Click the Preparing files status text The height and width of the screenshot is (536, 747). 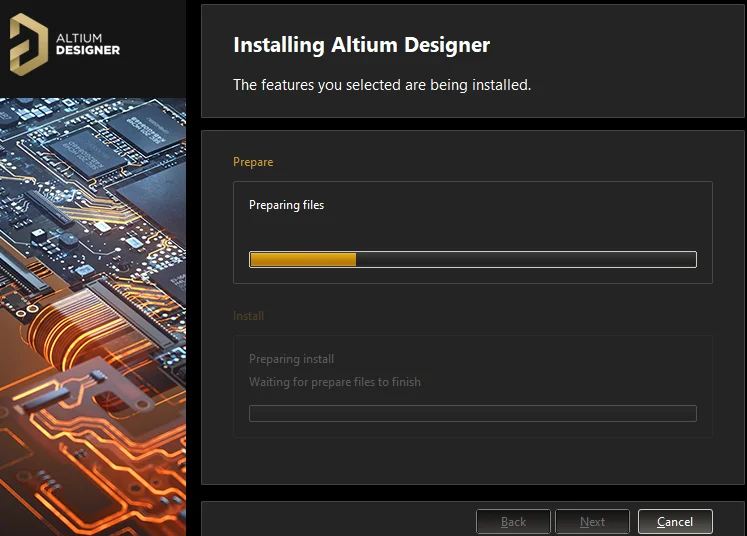(286, 205)
